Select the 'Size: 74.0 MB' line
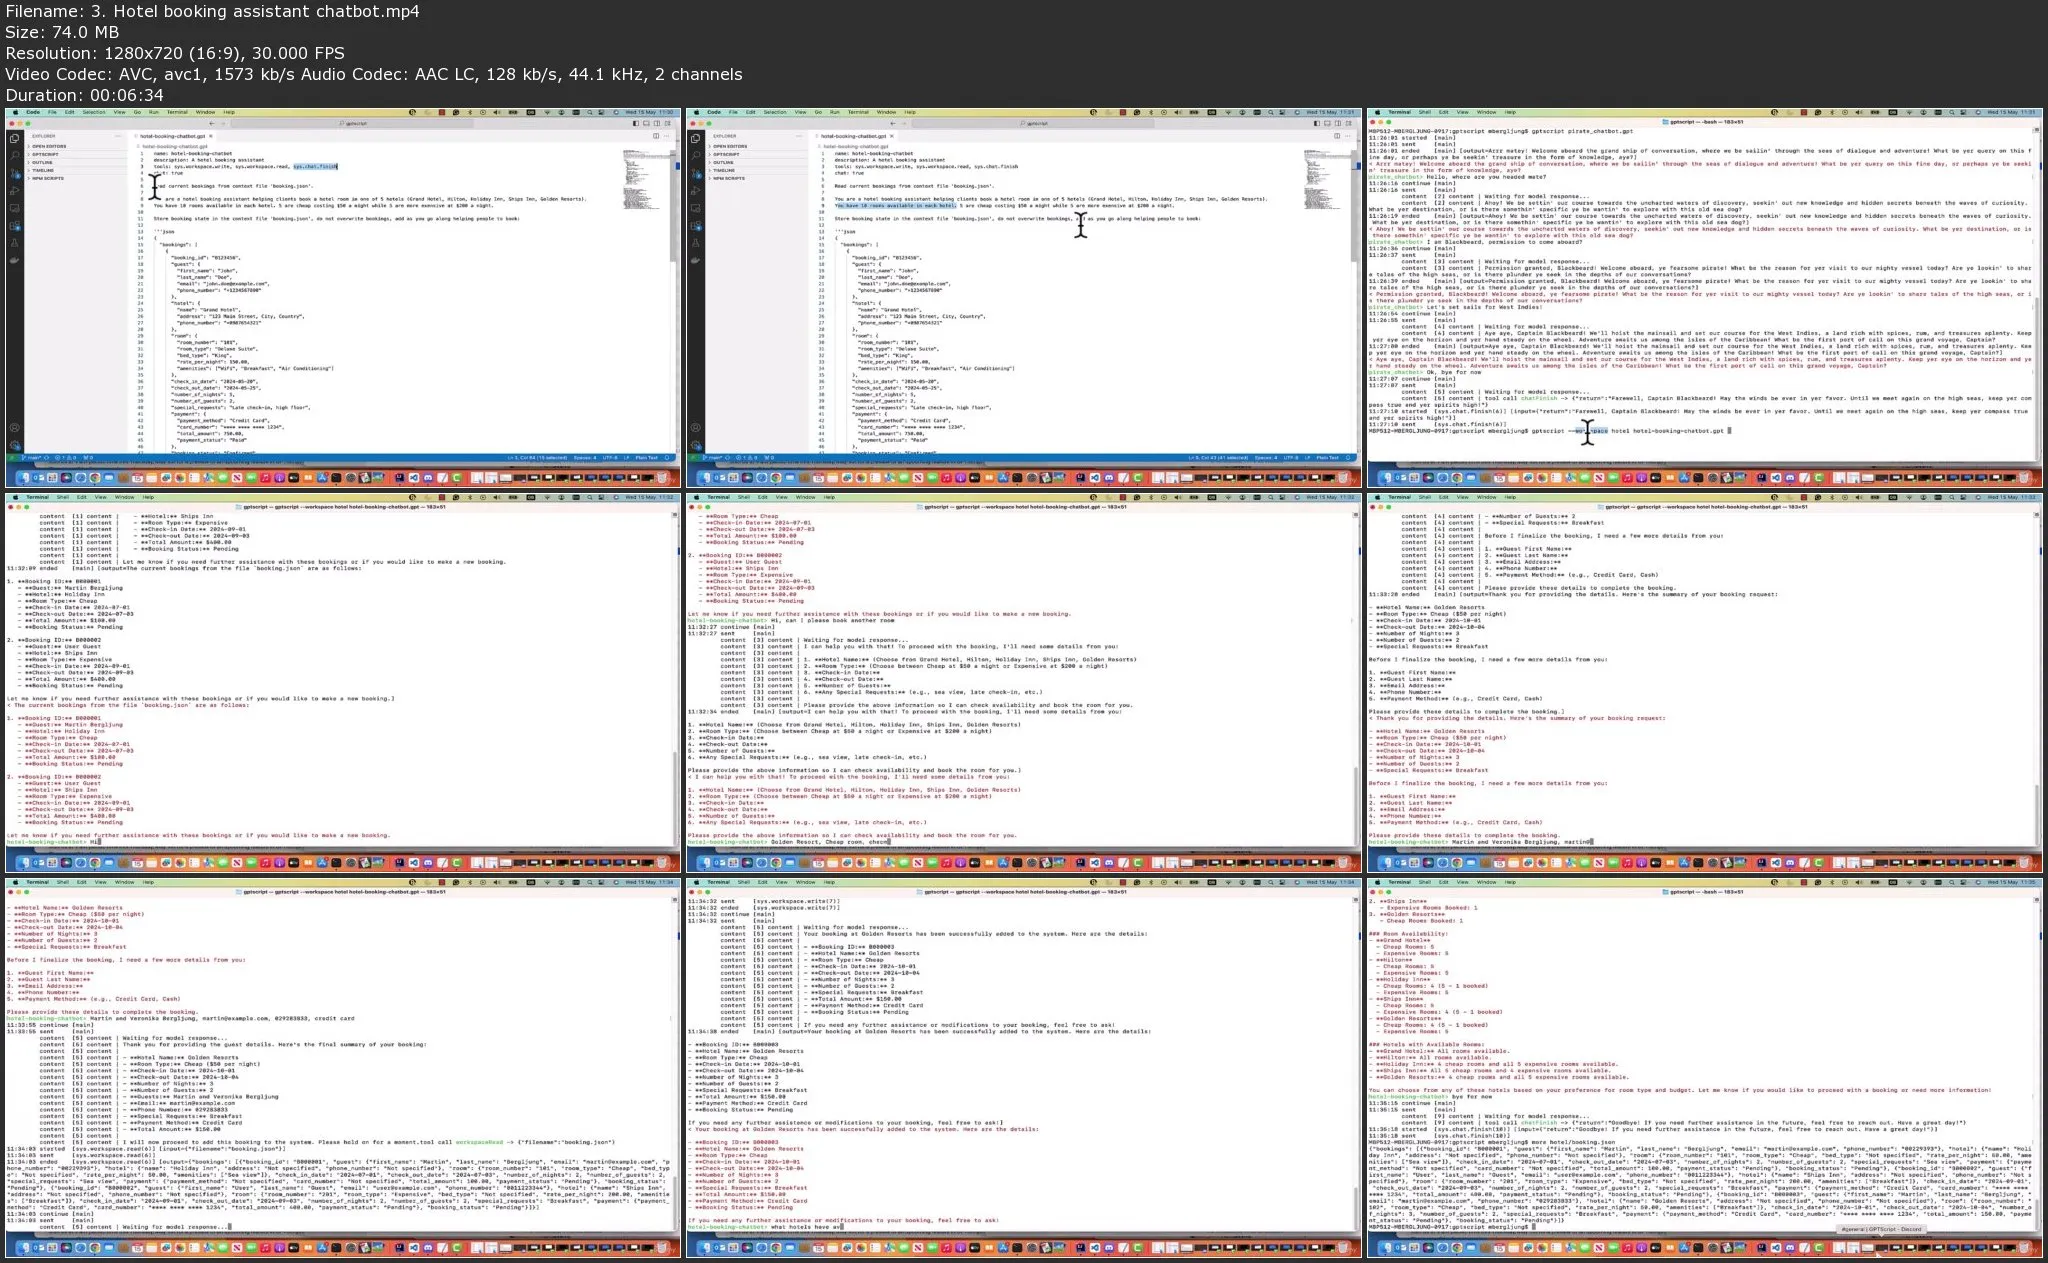Viewport: 2048px width, 1263px height. 62,33
